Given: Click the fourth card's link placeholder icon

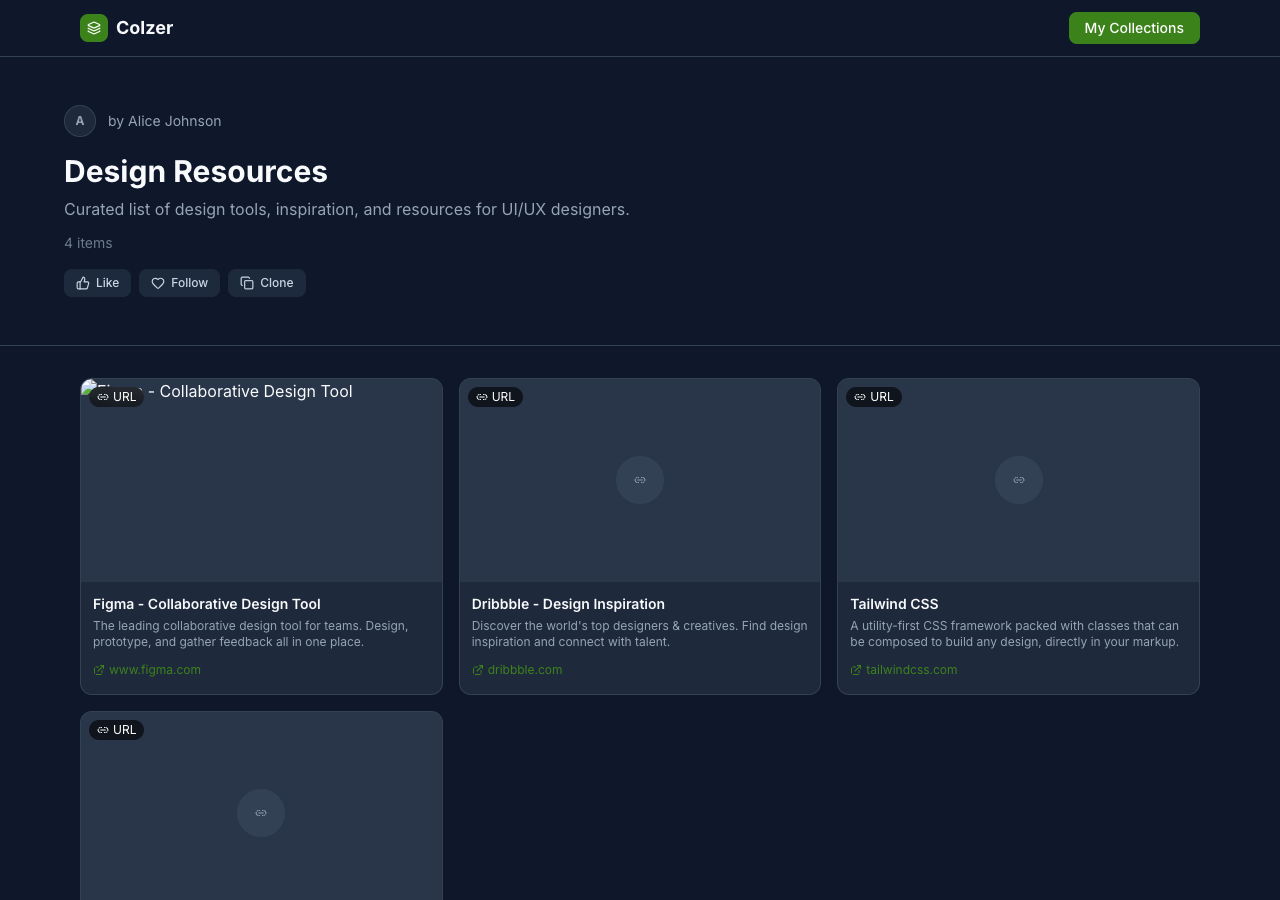Looking at the screenshot, I should click(x=261, y=813).
